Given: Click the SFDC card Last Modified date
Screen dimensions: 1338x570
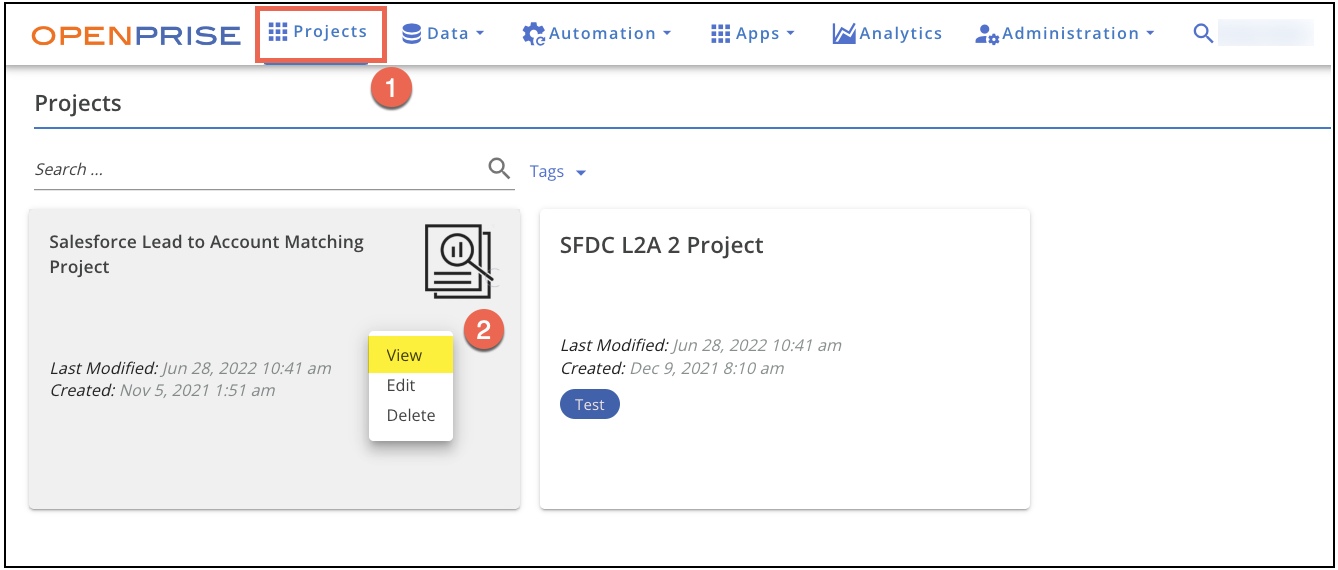Looking at the screenshot, I should 757,345.
